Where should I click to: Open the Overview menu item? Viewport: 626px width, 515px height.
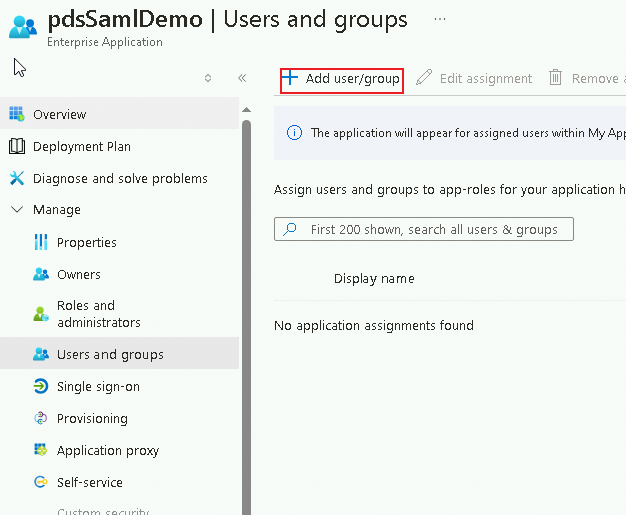(x=119, y=114)
